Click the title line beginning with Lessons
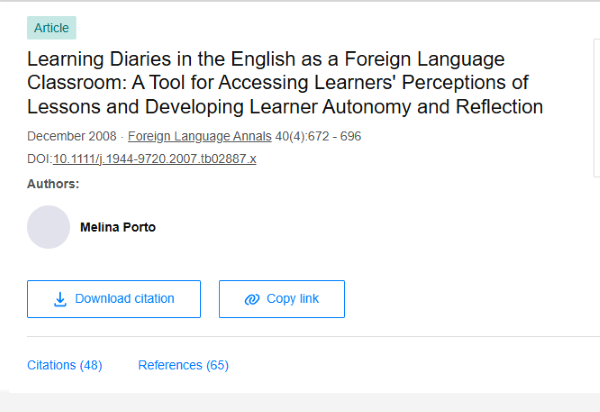600x412 pixels. coord(285,107)
